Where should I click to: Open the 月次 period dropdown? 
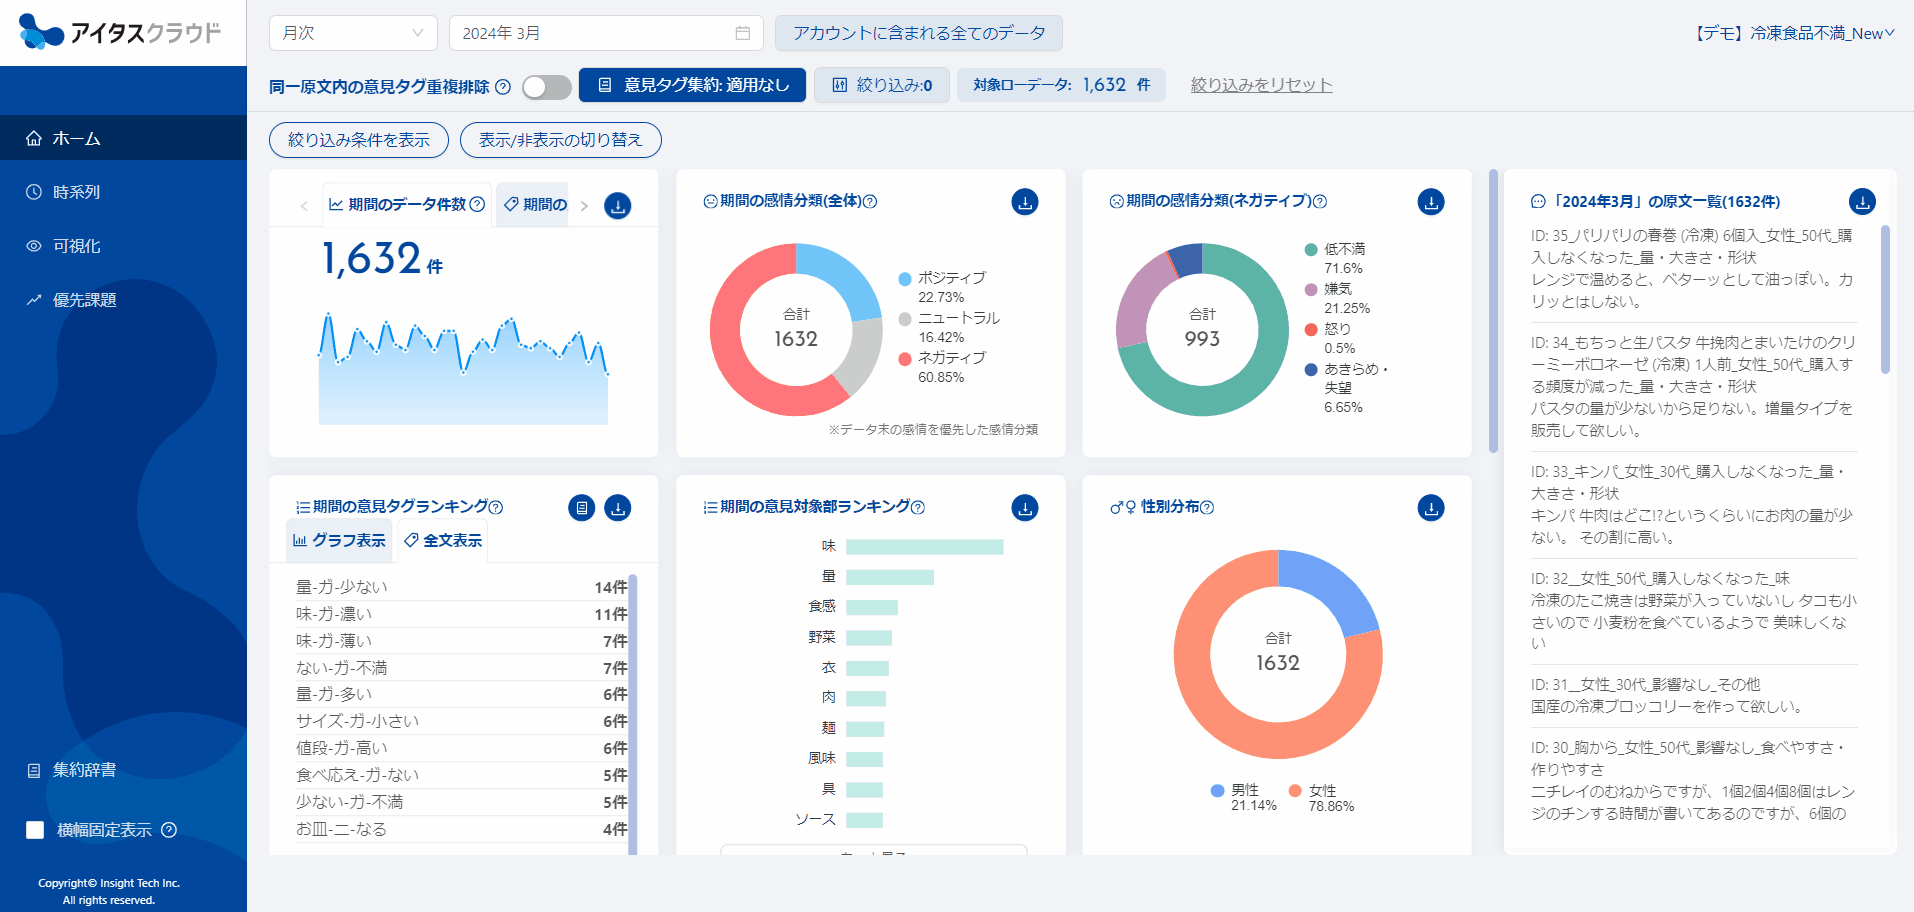352,33
